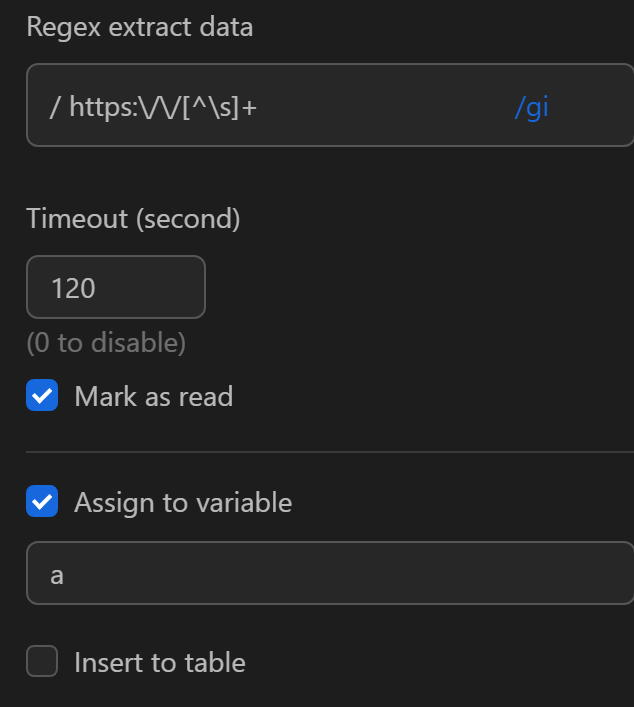Click the white checkmark icon beside Assign to variable
This screenshot has height=707, width=634.
(x=42, y=501)
